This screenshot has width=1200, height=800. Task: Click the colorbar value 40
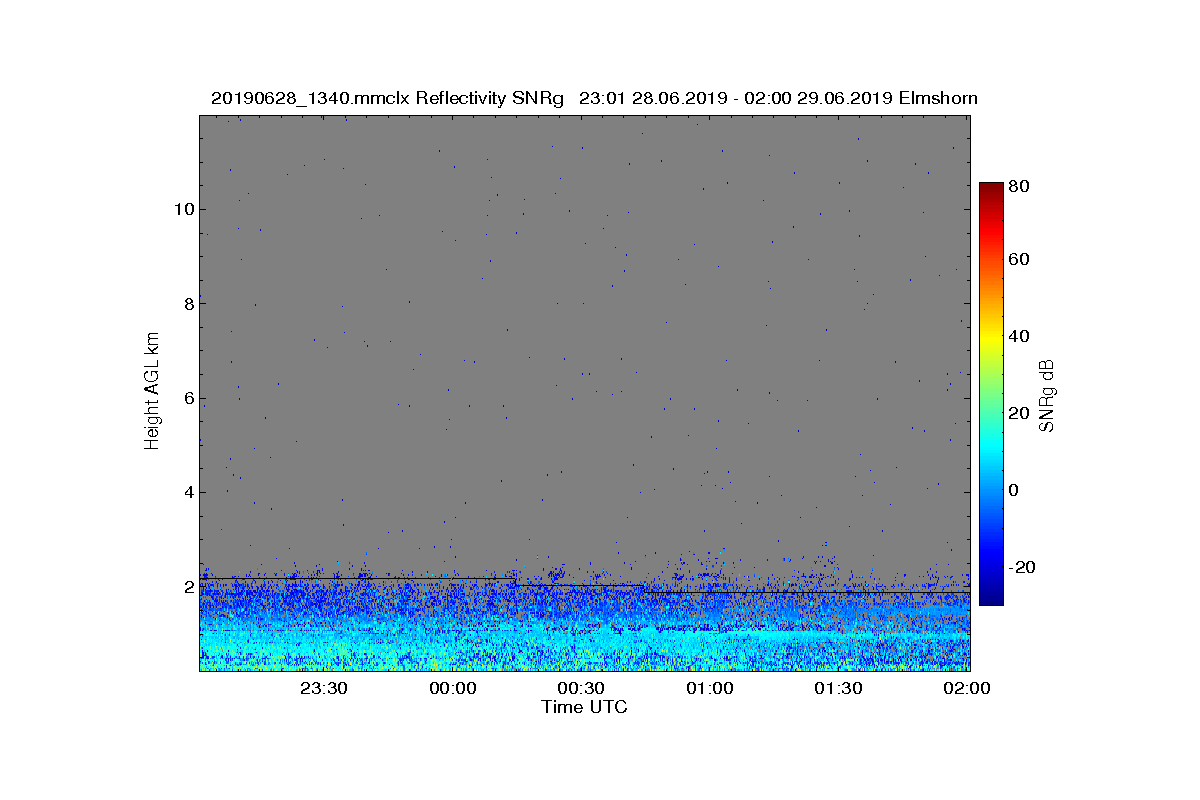[x=1019, y=336]
